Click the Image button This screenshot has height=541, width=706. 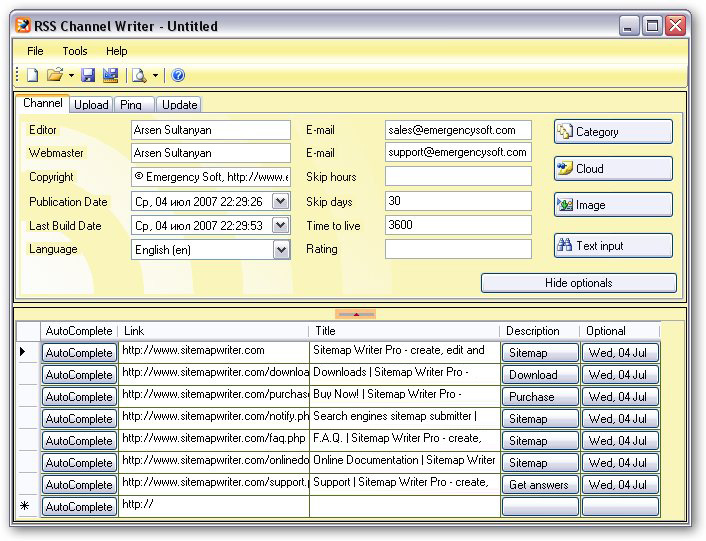pyautogui.click(x=613, y=205)
